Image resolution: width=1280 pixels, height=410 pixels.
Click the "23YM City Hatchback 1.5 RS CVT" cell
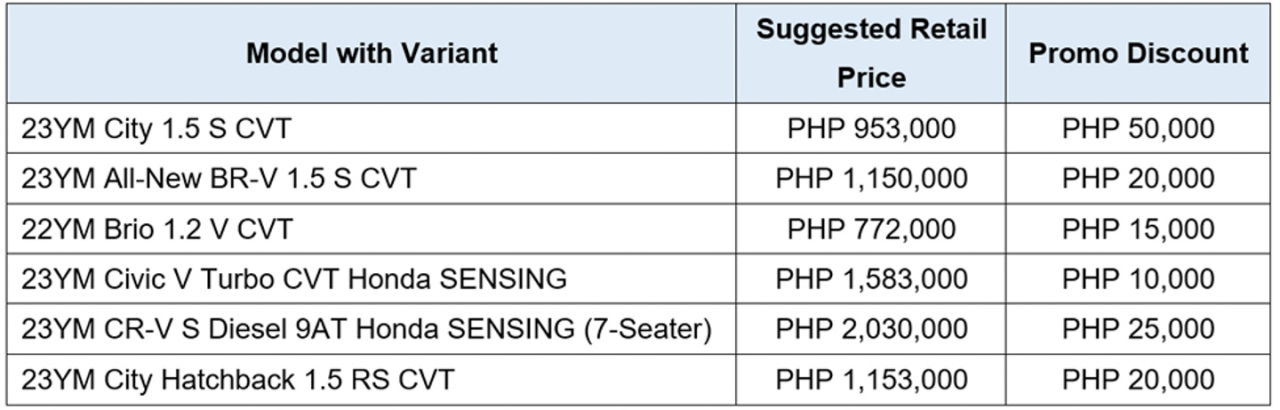click(238, 380)
